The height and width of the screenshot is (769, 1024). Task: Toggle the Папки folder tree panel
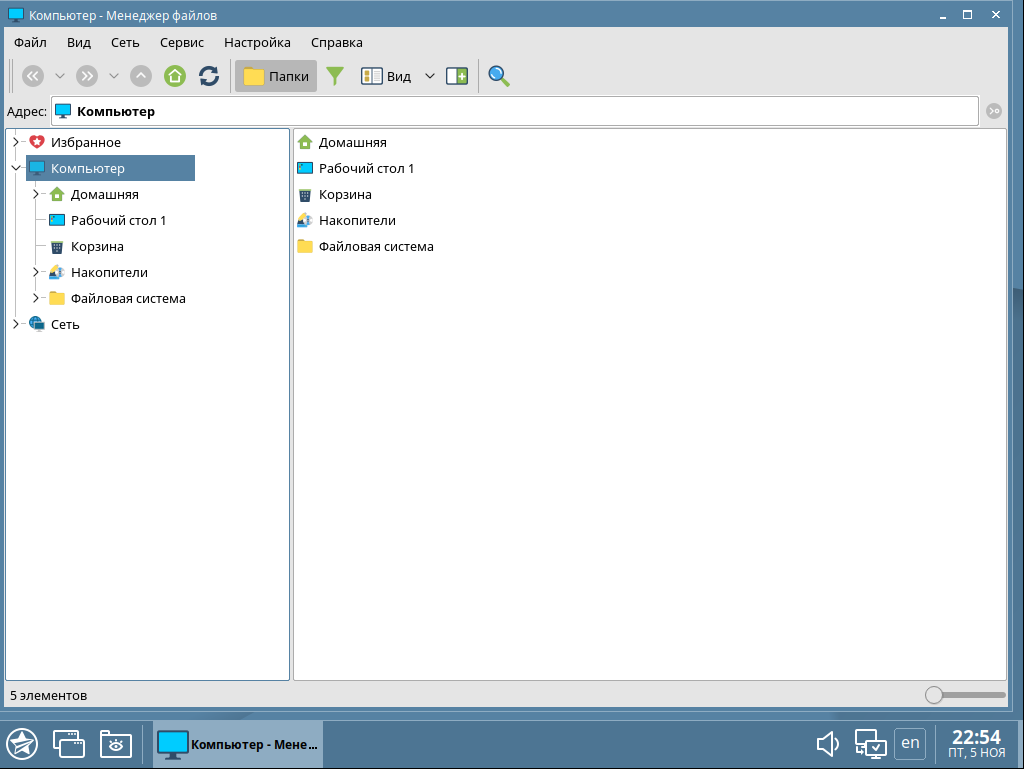coord(276,76)
